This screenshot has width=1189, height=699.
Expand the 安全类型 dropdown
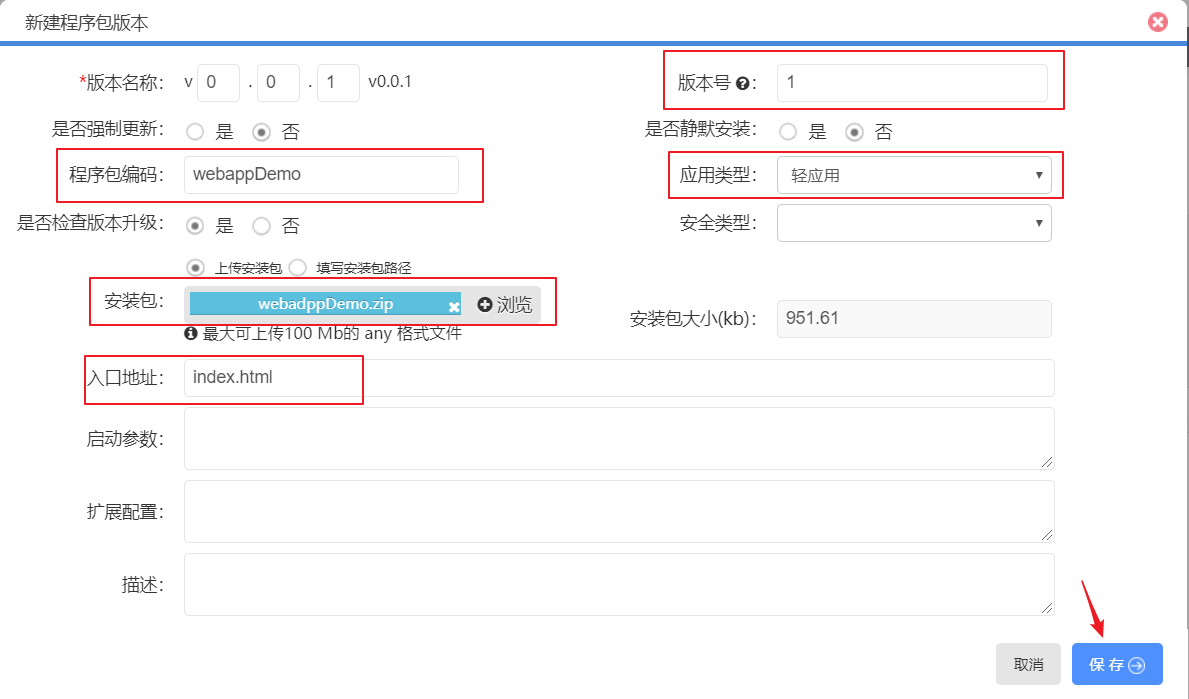coord(913,223)
